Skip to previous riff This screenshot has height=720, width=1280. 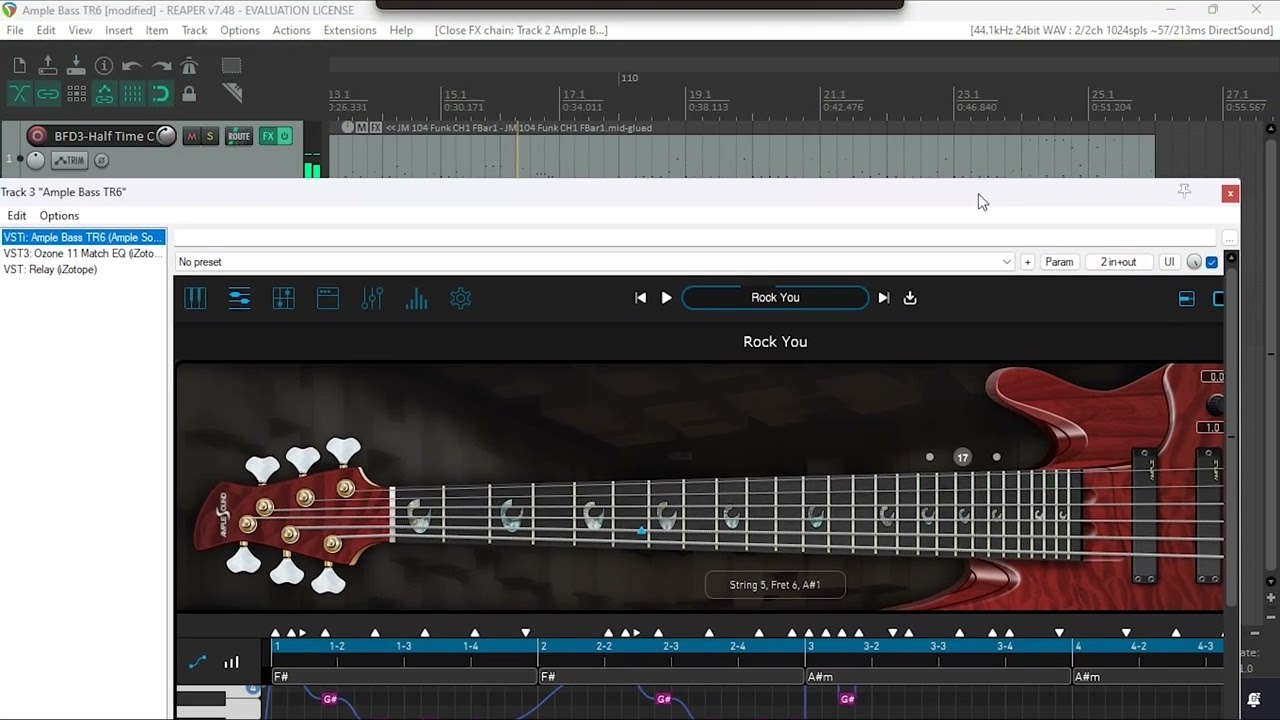pyautogui.click(x=641, y=298)
